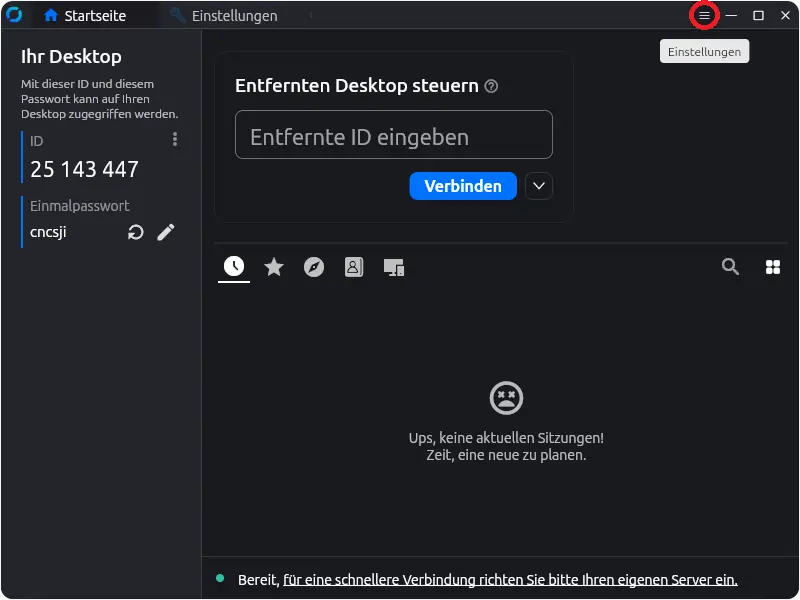800x600 pixels.
Task: Open the discovered devices compass tab
Action: coord(314,267)
